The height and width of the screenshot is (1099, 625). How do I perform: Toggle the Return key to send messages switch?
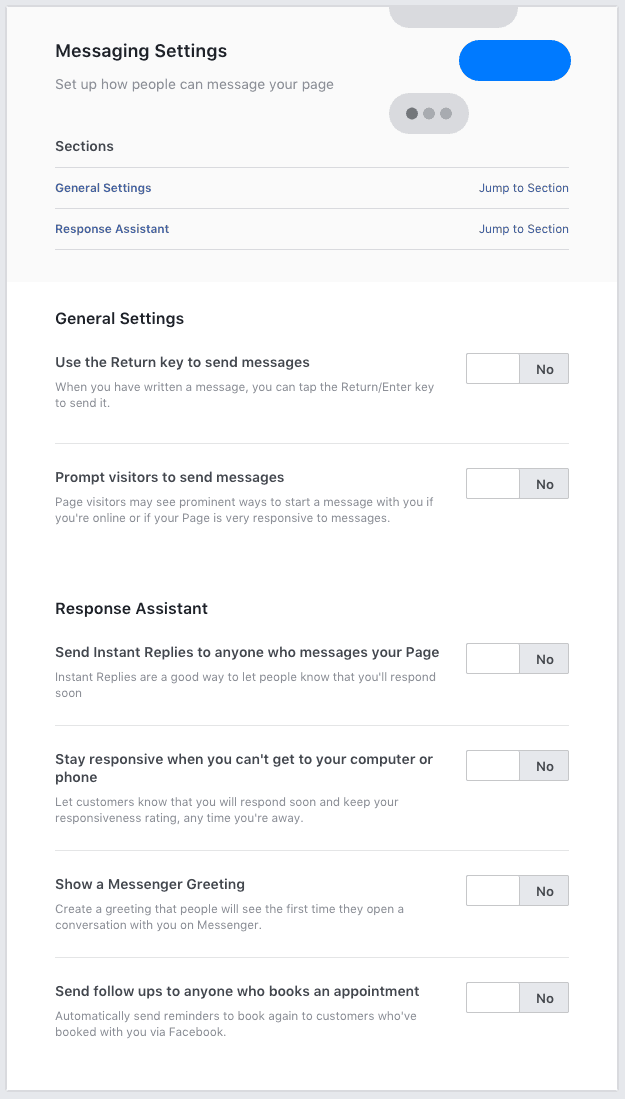pyautogui.click(x=517, y=369)
